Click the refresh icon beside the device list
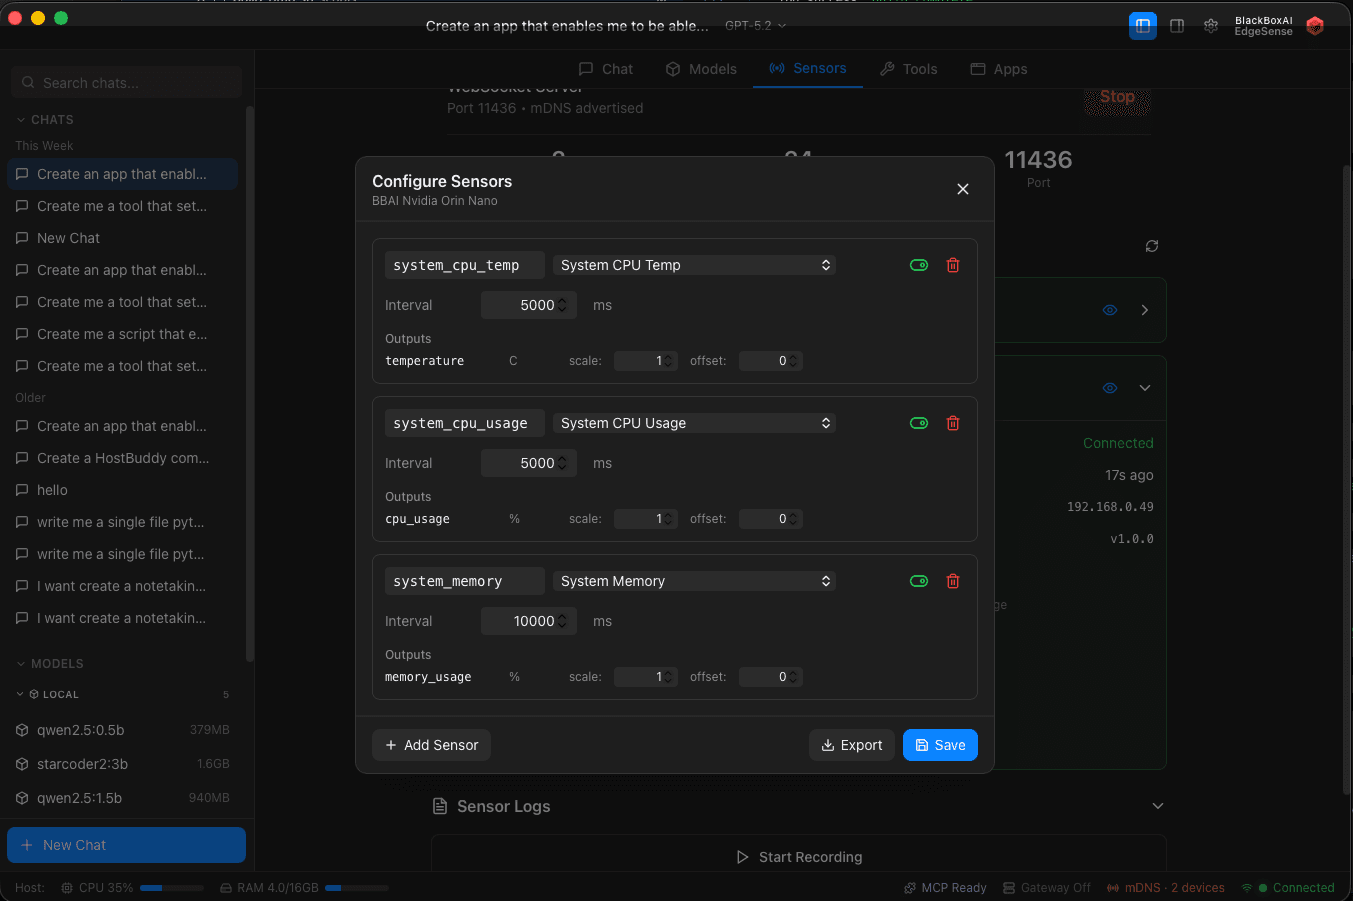 tap(1152, 246)
